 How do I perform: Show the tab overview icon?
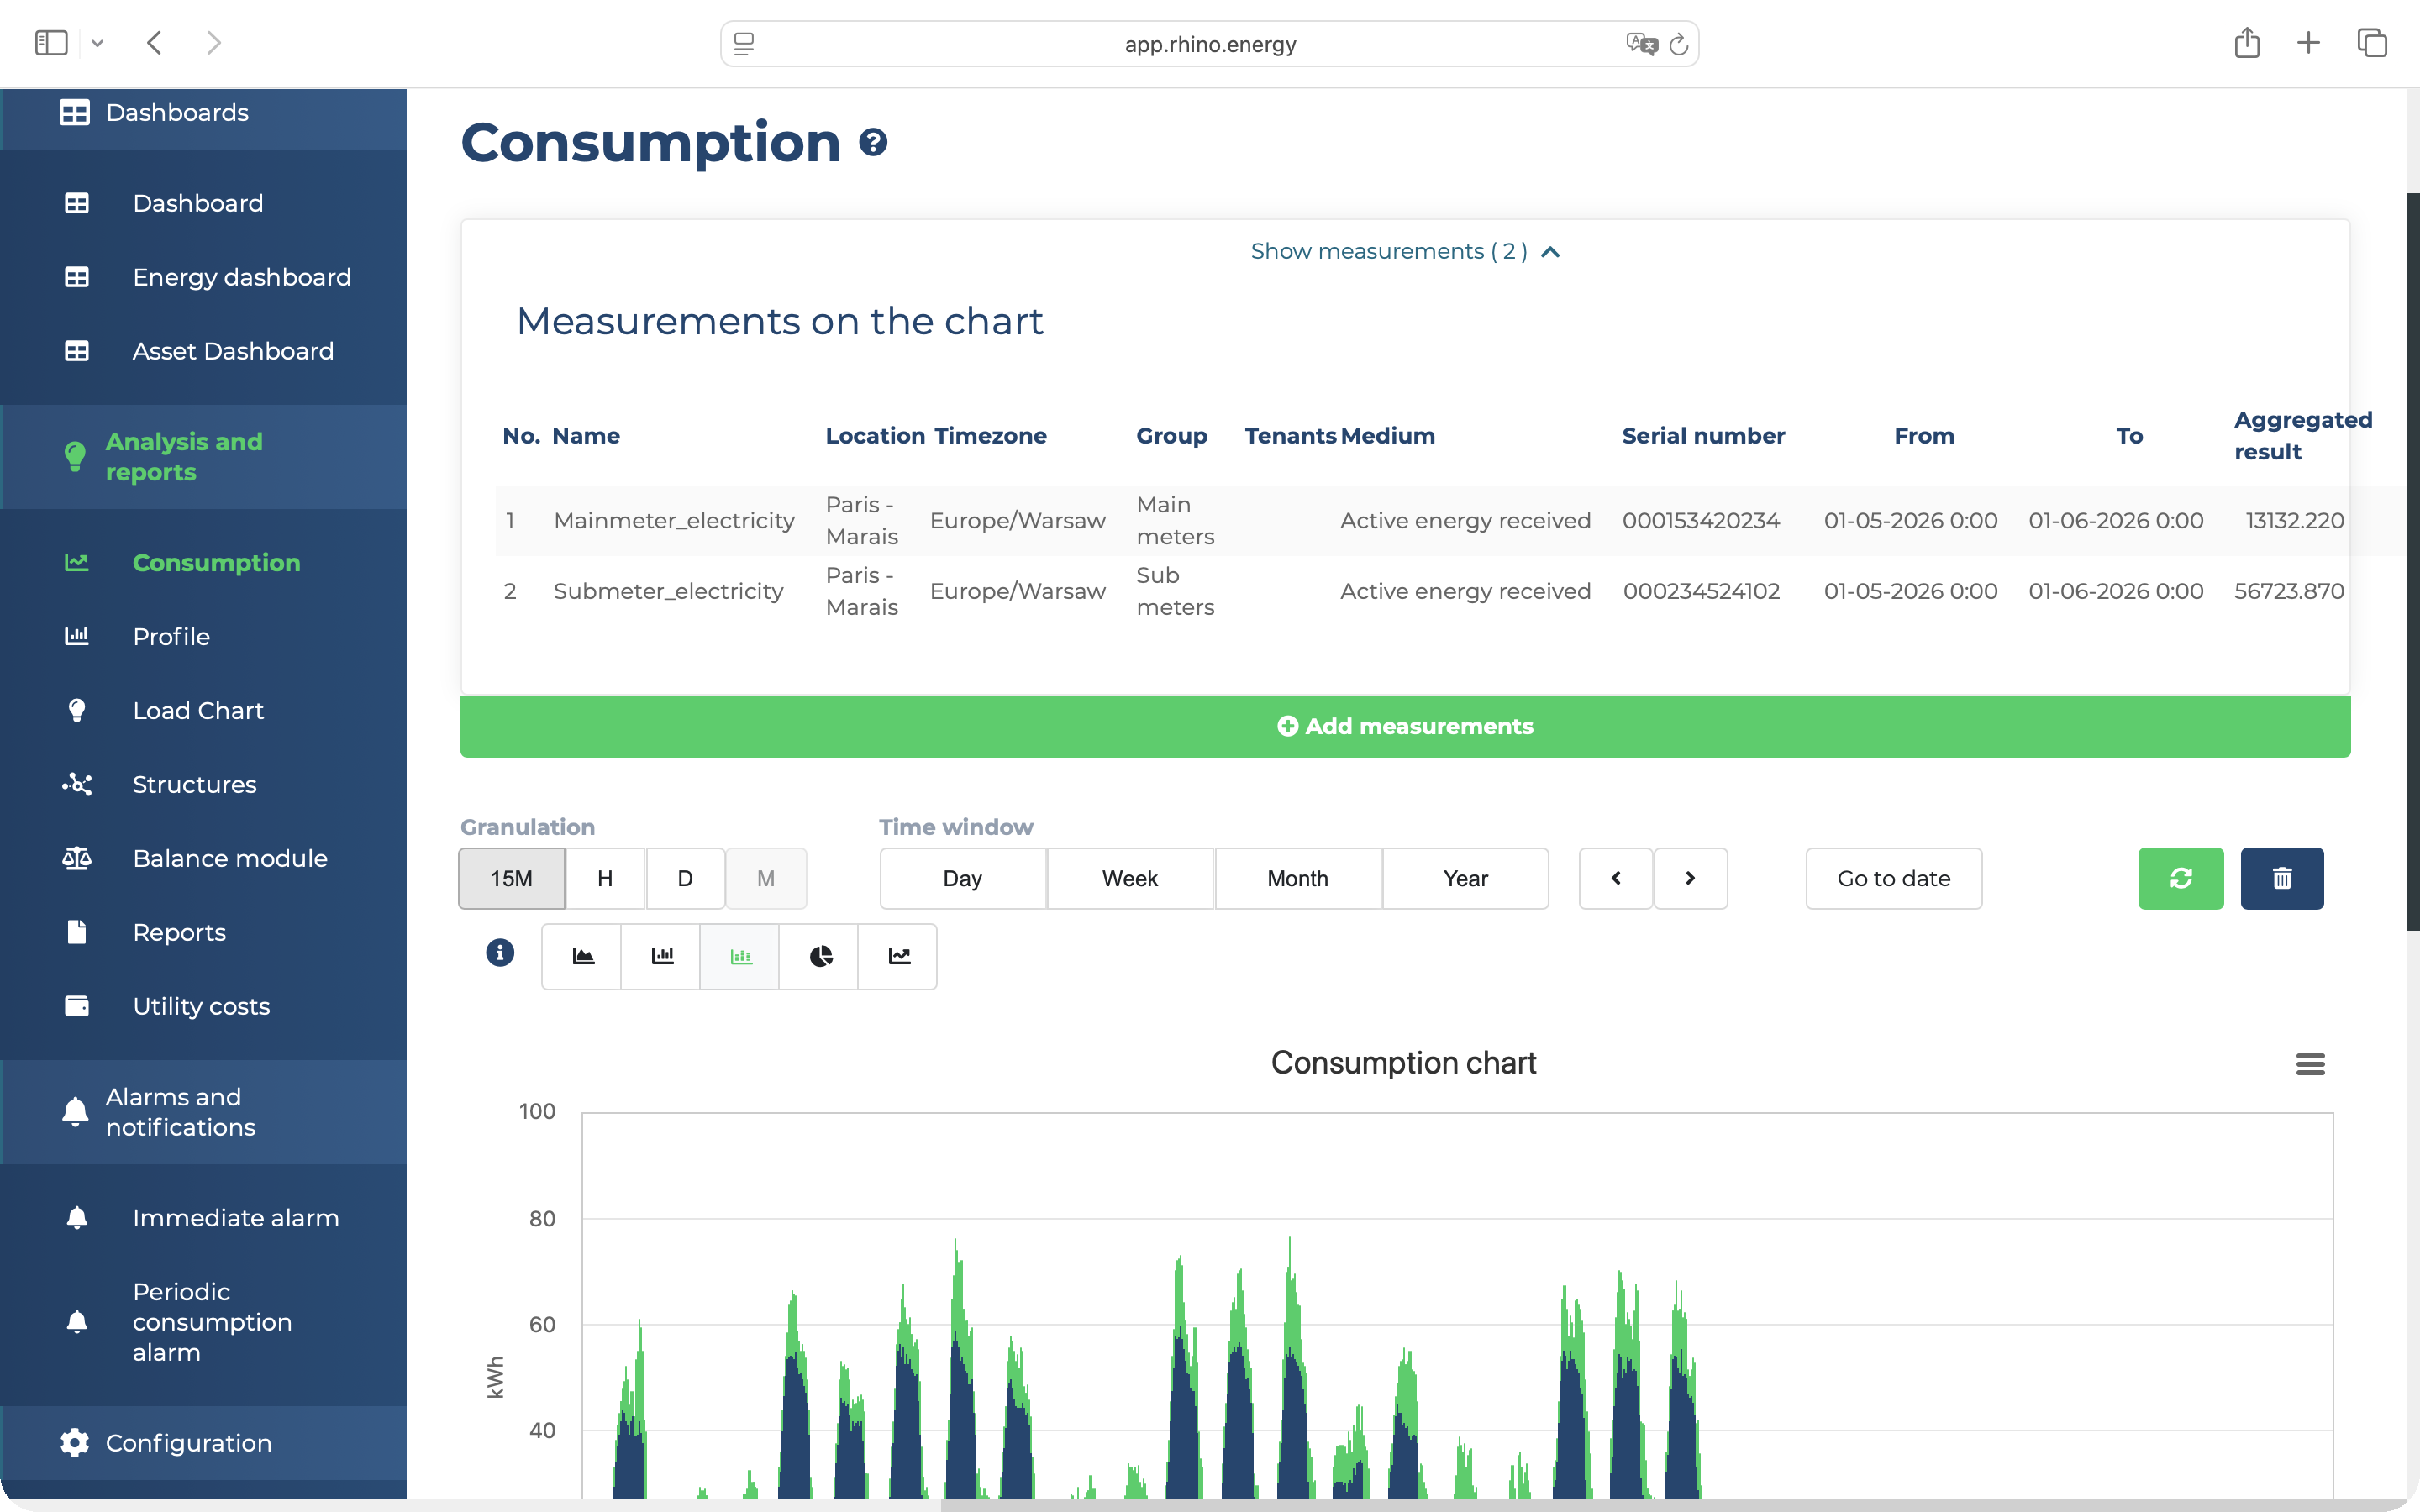point(2372,43)
